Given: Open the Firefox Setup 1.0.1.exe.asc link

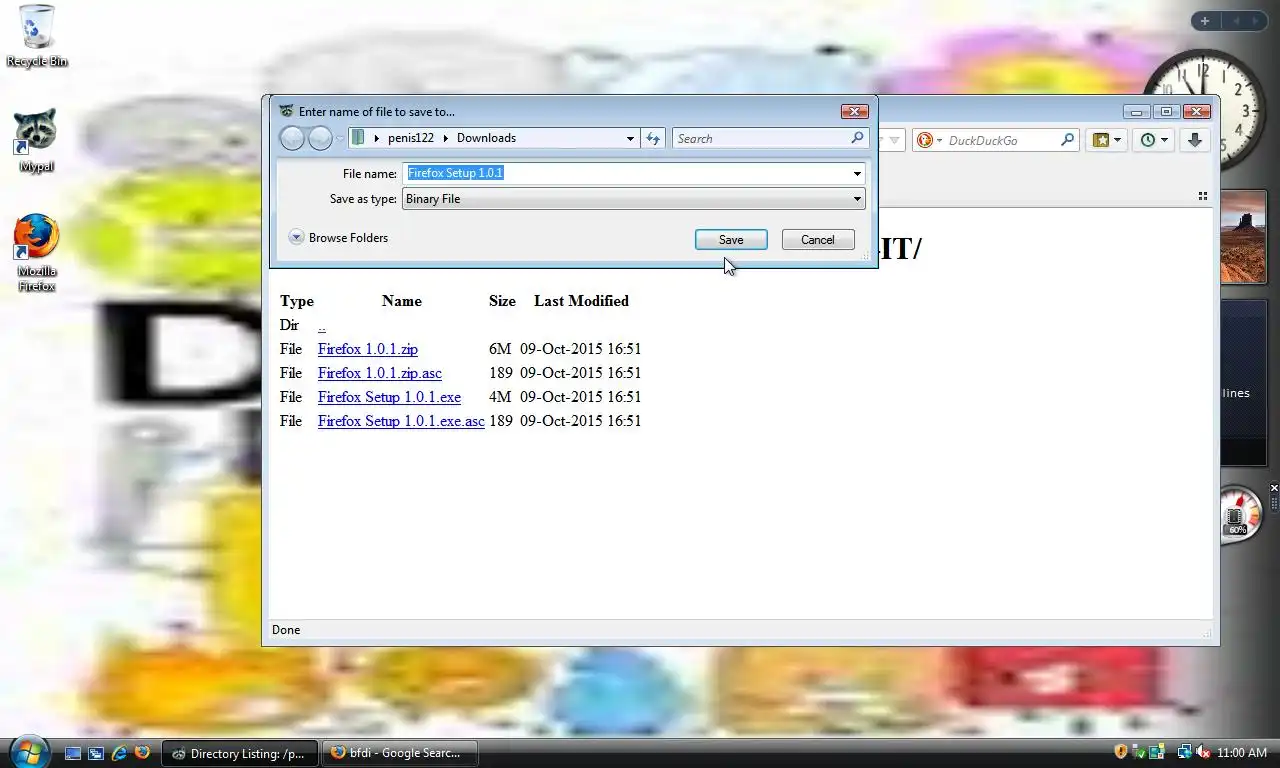Looking at the screenshot, I should 401,421.
